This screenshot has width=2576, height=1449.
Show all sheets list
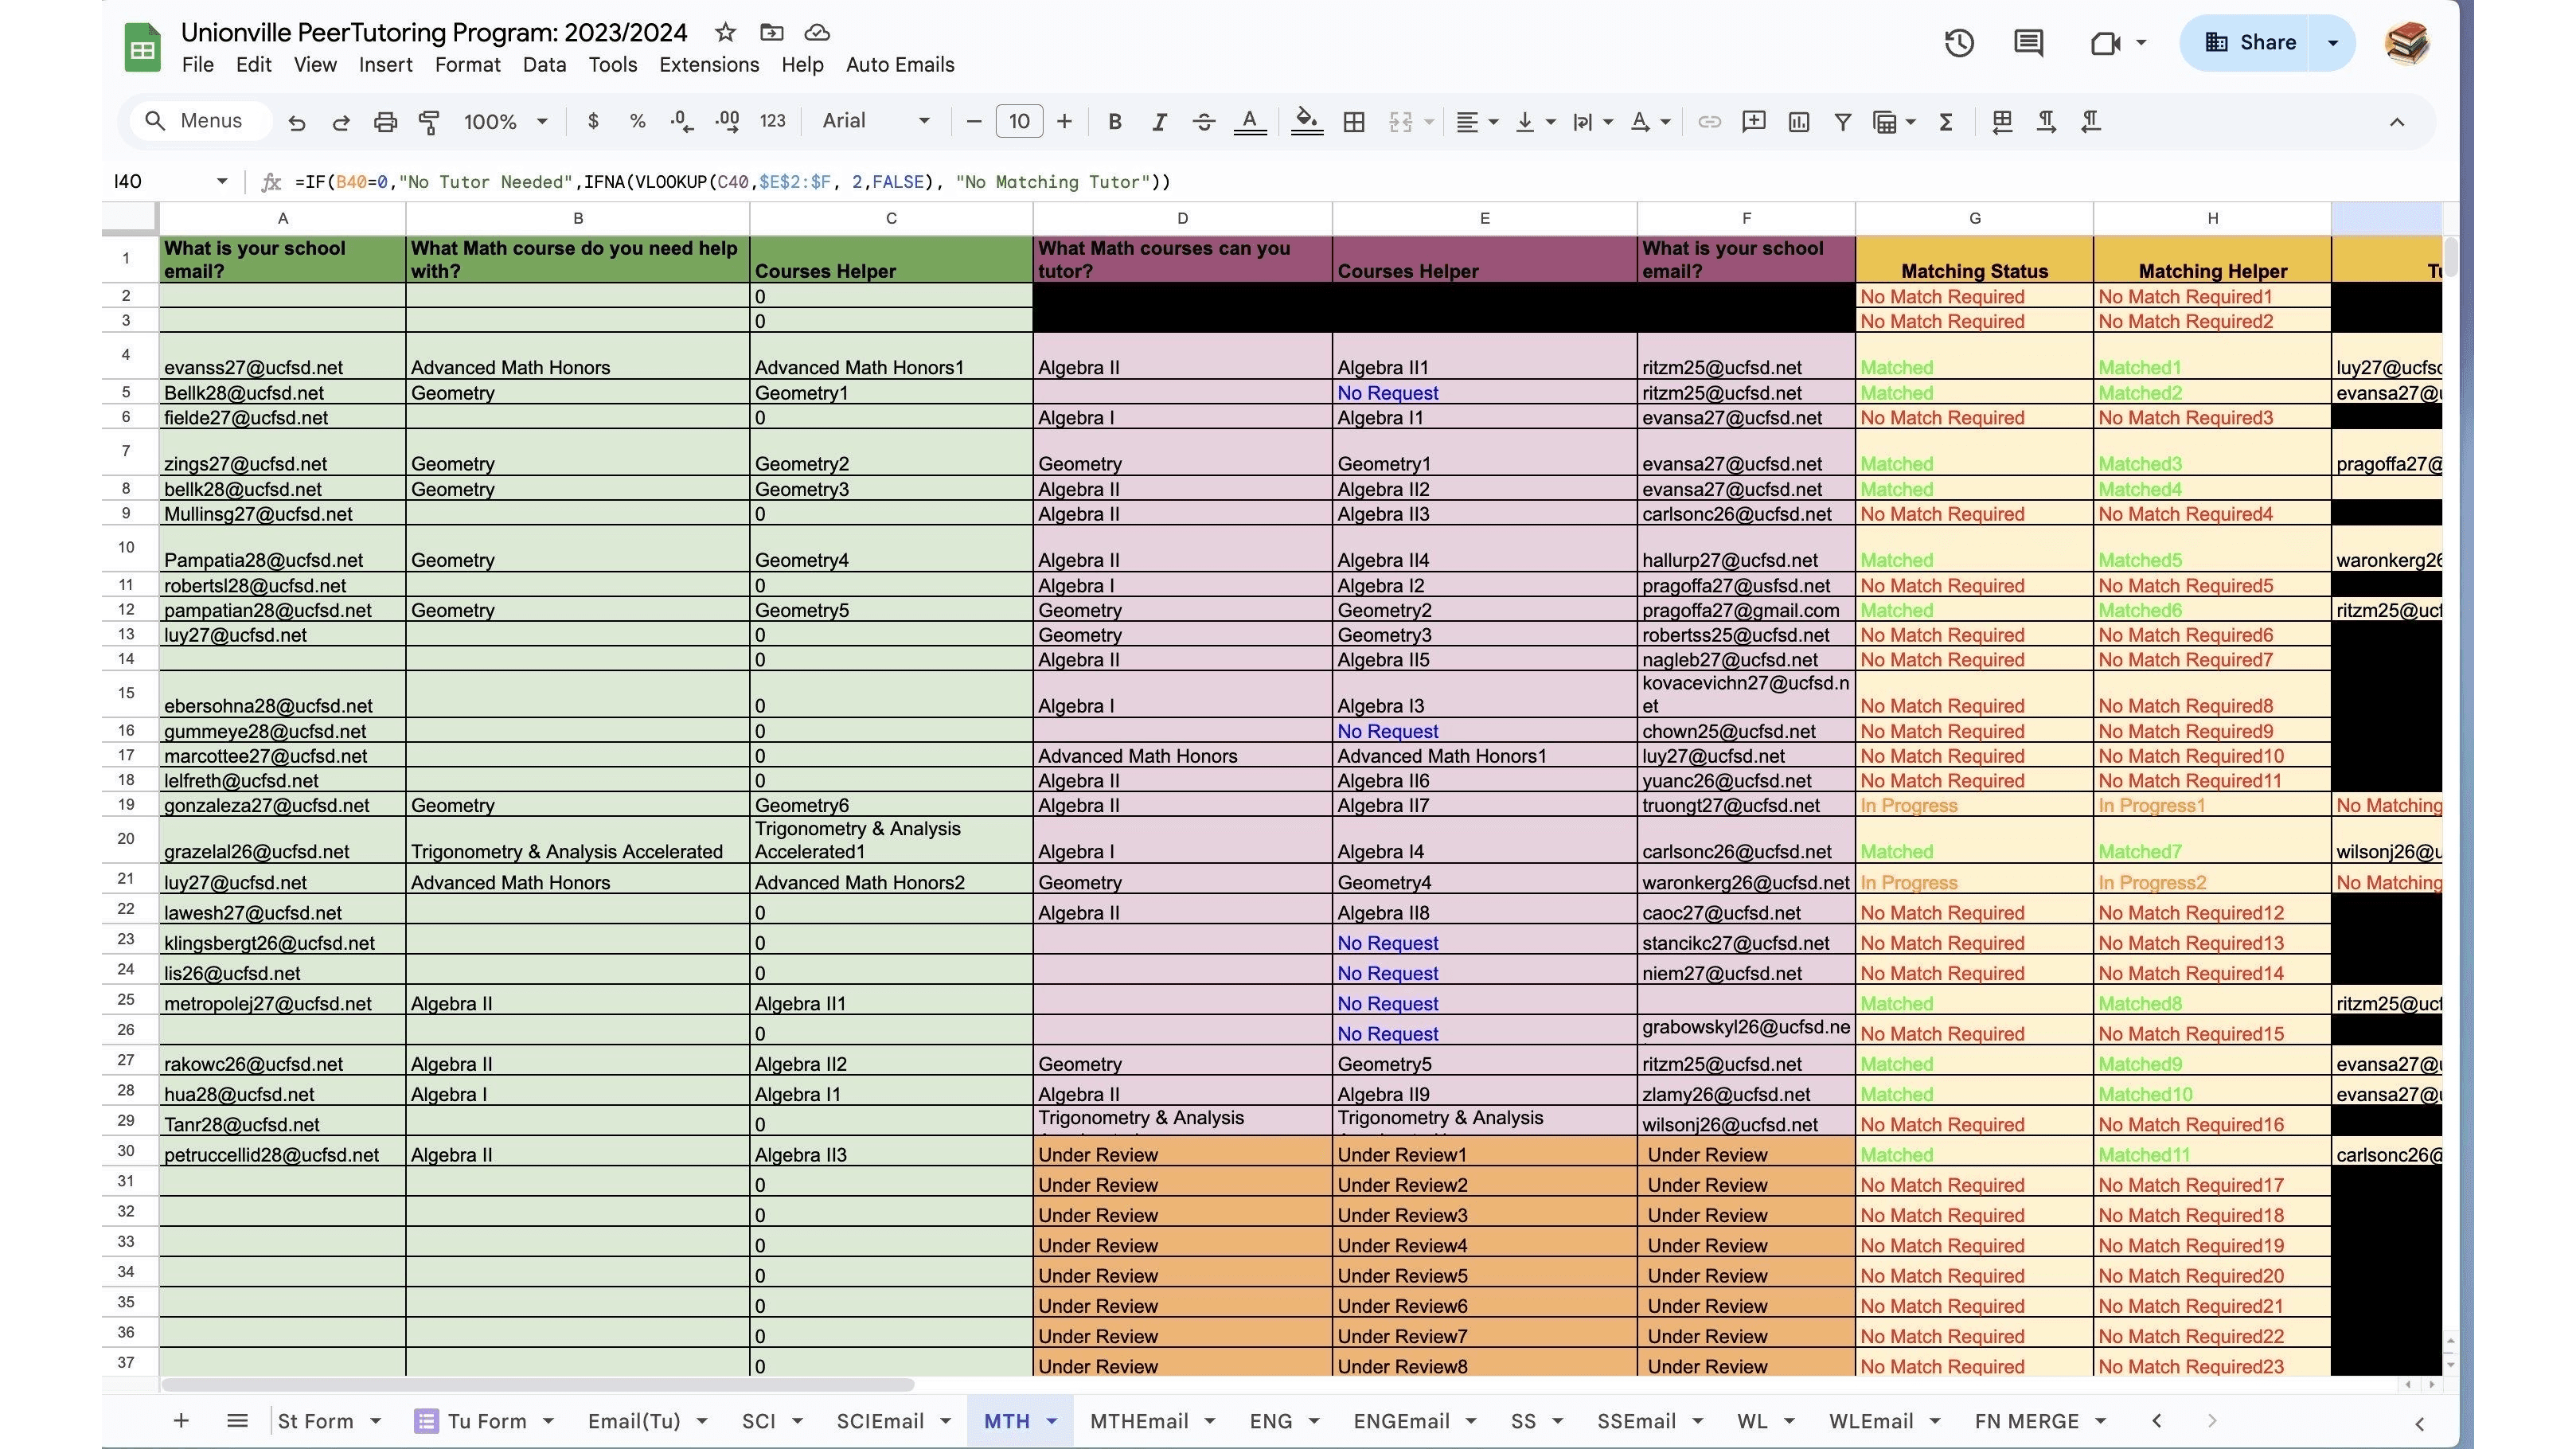point(237,1420)
